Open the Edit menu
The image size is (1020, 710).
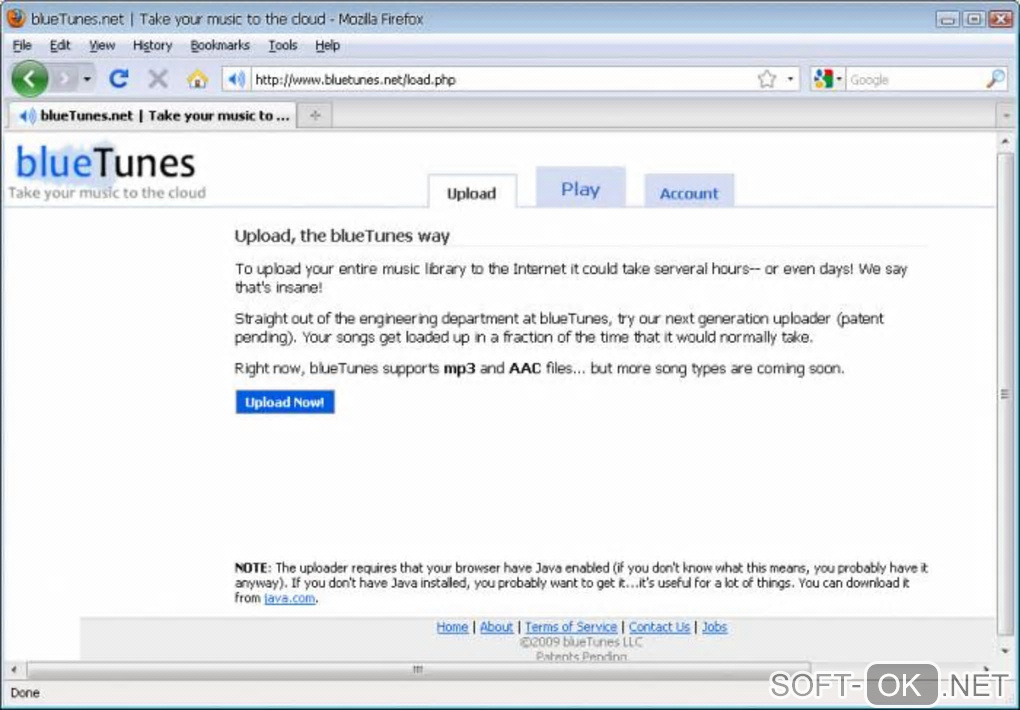(60, 46)
